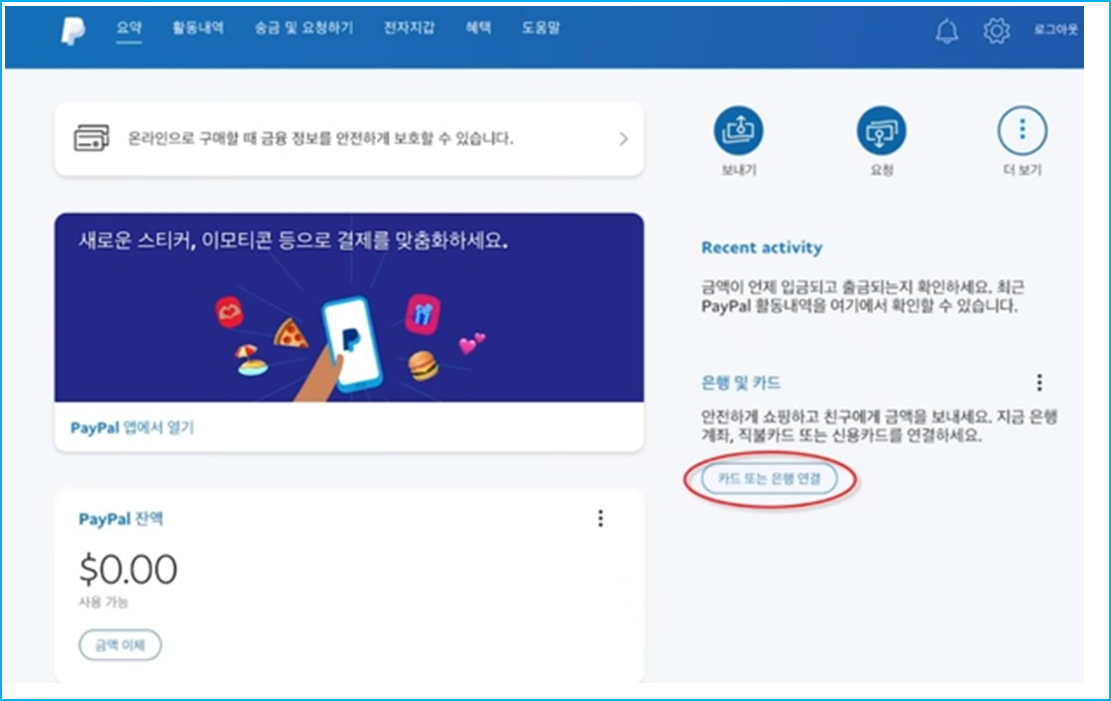
Task: Click the 보내기 send money icon
Action: (x=738, y=130)
